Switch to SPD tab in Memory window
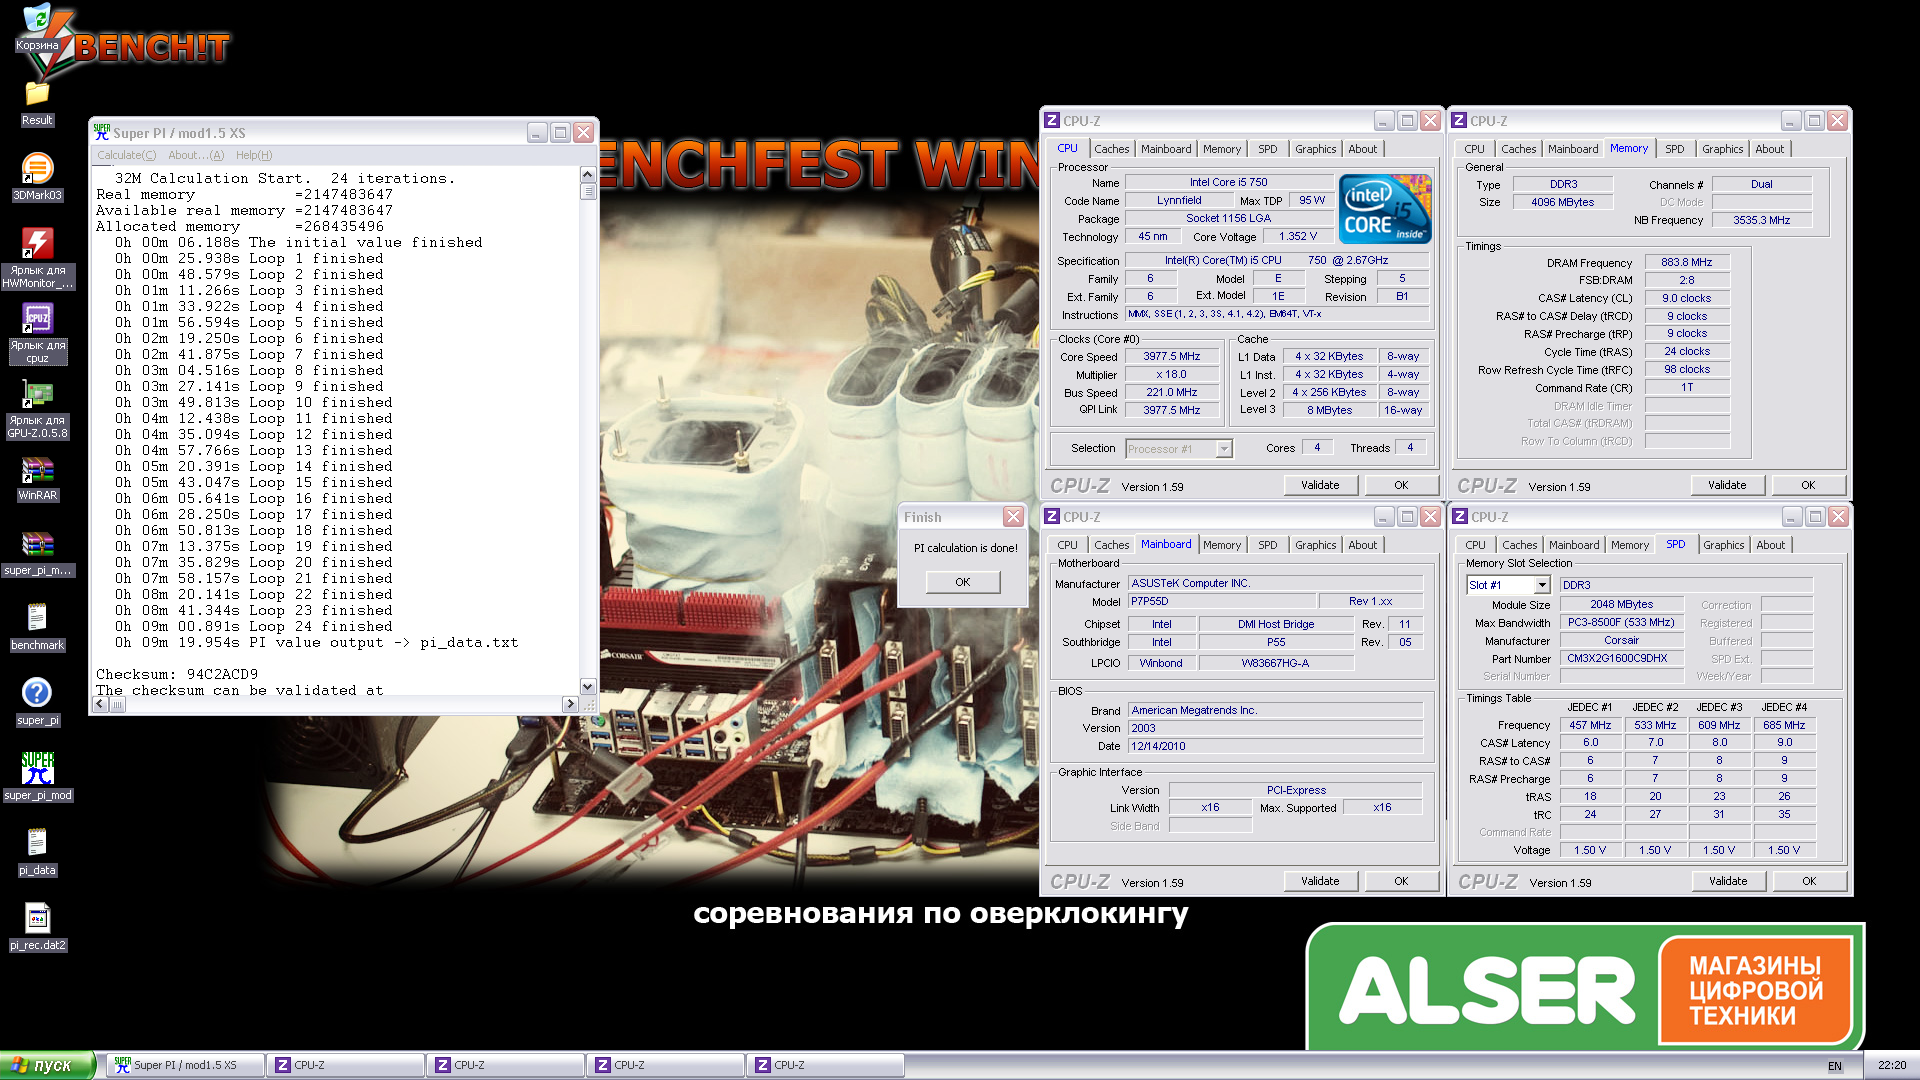The width and height of the screenshot is (1920, 1080). (x=1674, y=149)
